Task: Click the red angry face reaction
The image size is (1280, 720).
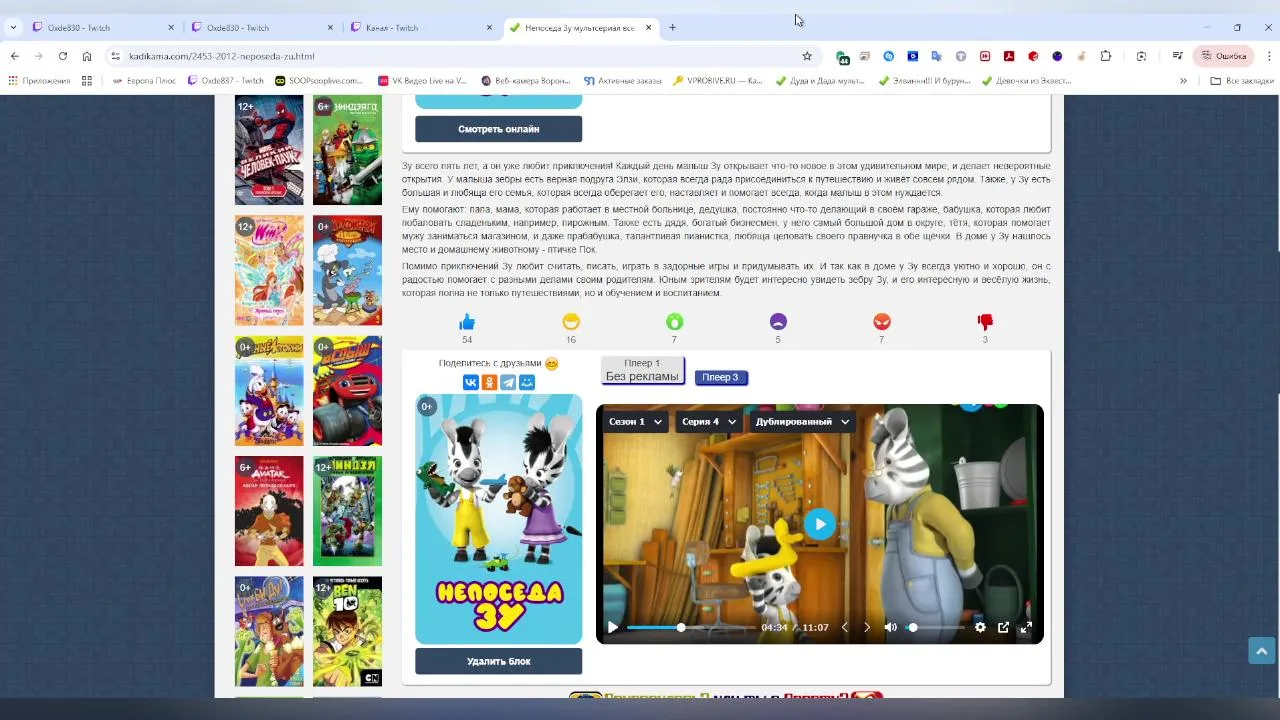Action: coord(882,322)
